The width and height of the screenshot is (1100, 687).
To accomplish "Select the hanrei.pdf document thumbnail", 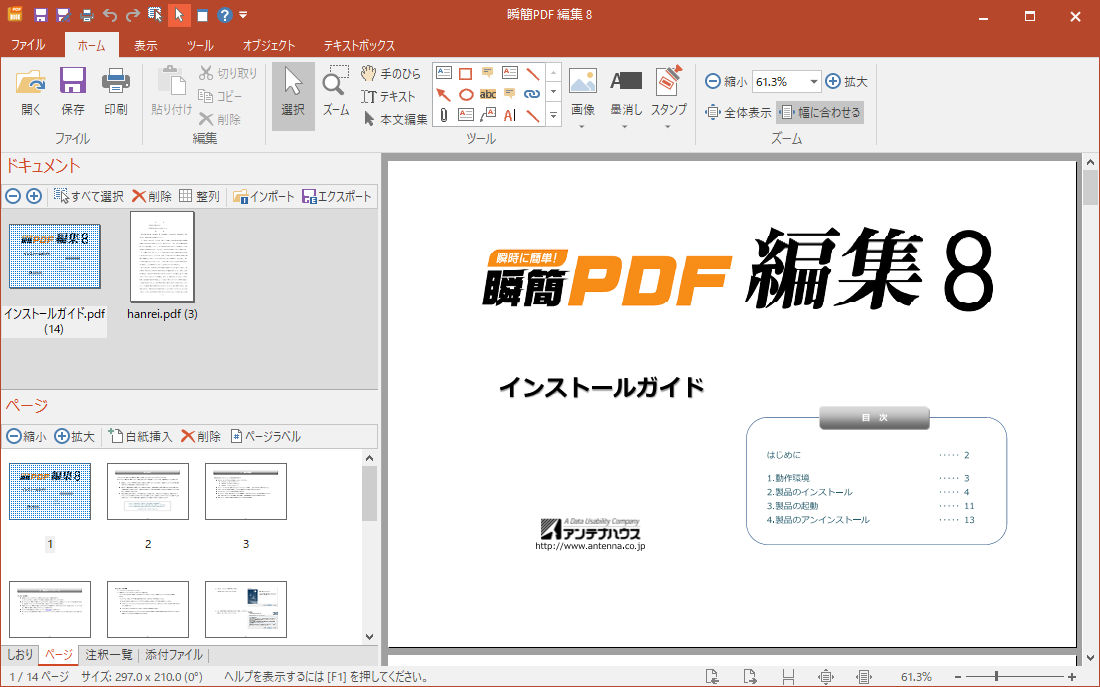I will [x=162, y=257].
